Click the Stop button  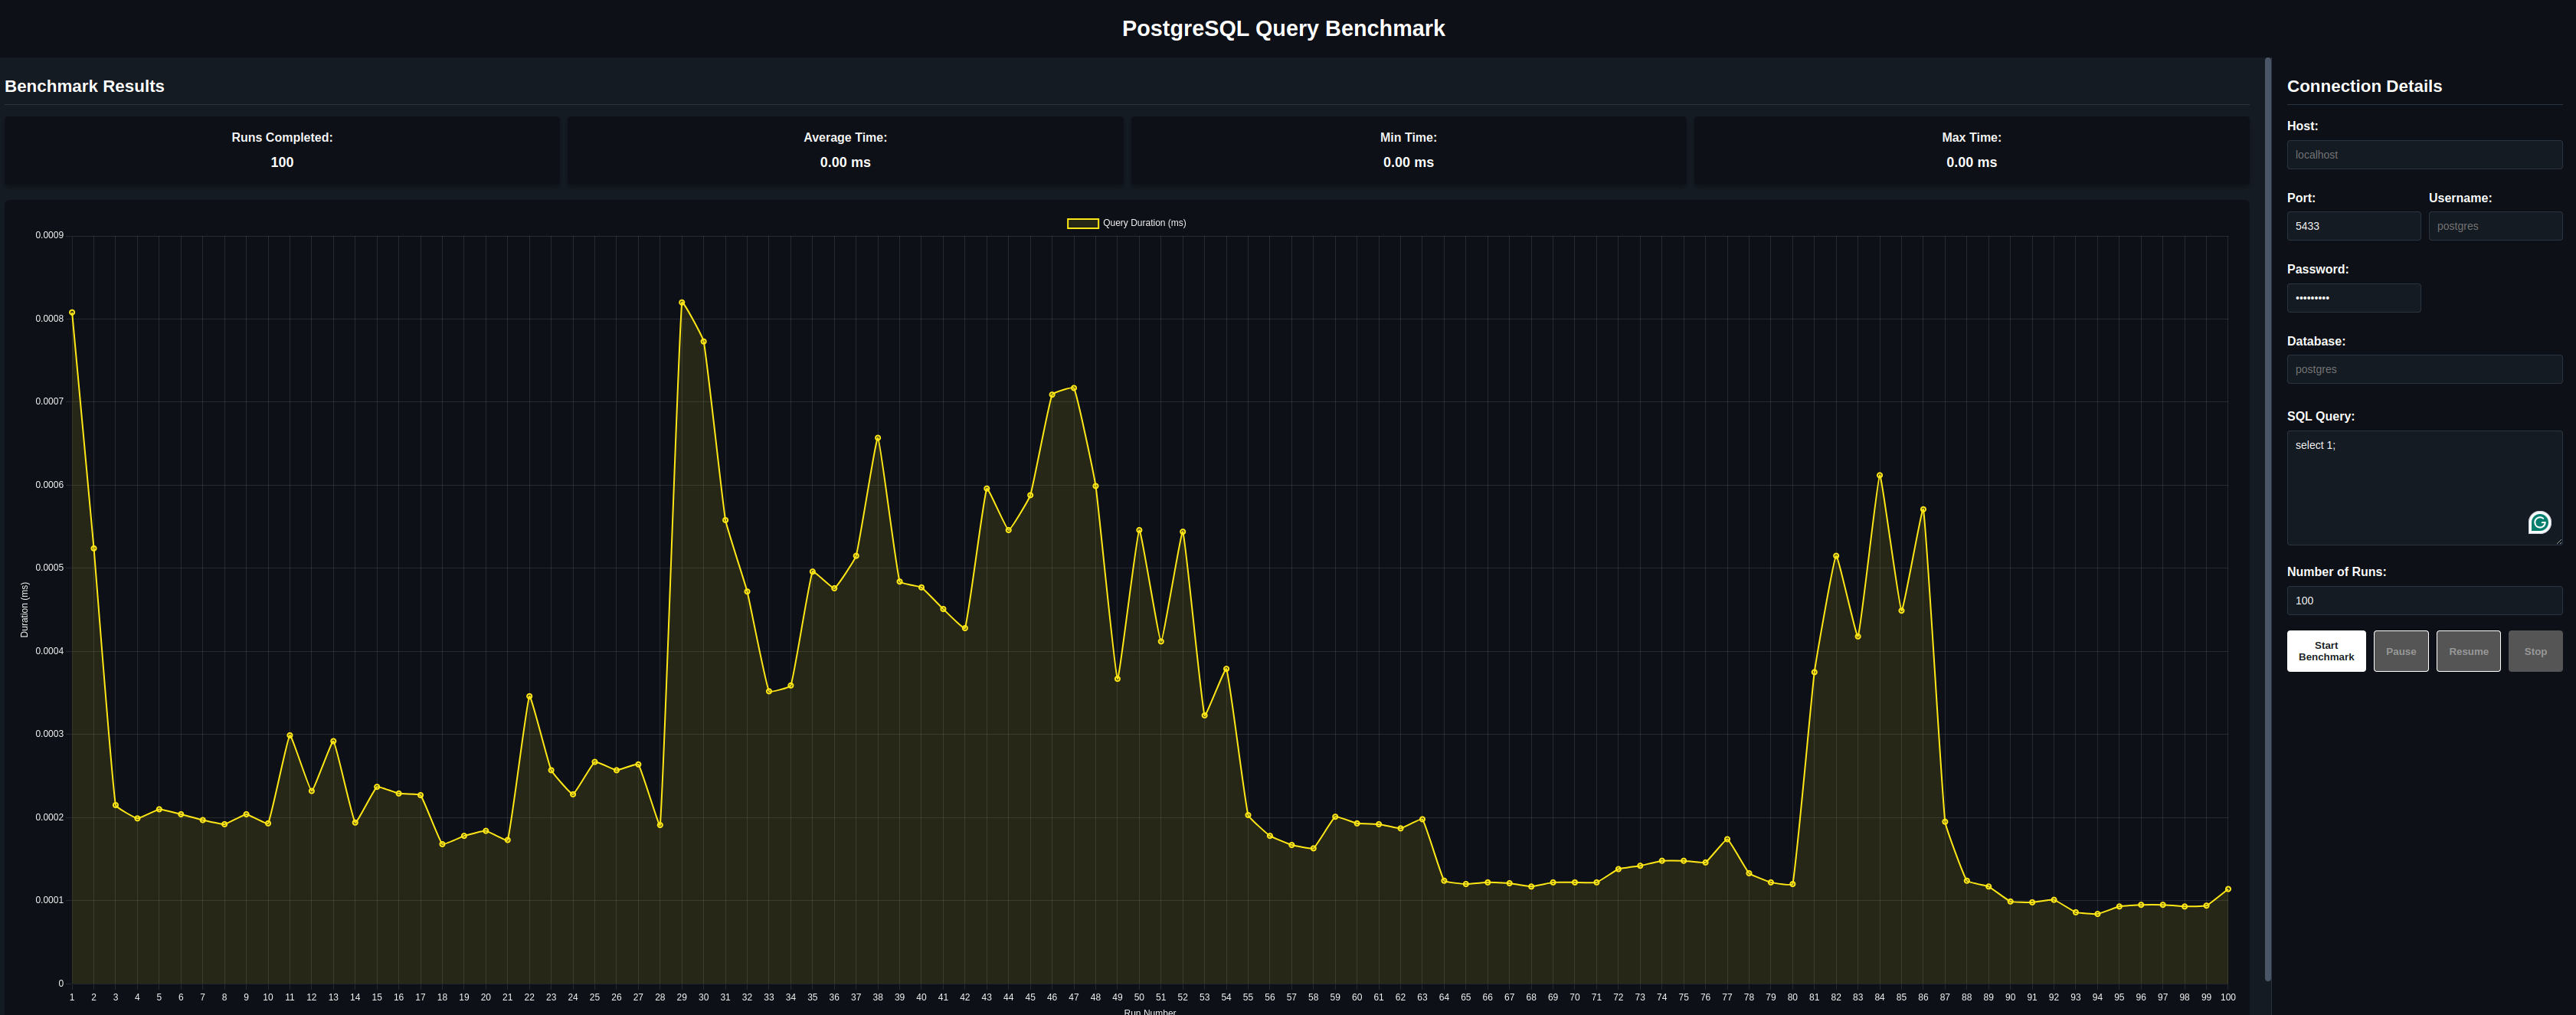[2535, 651]
